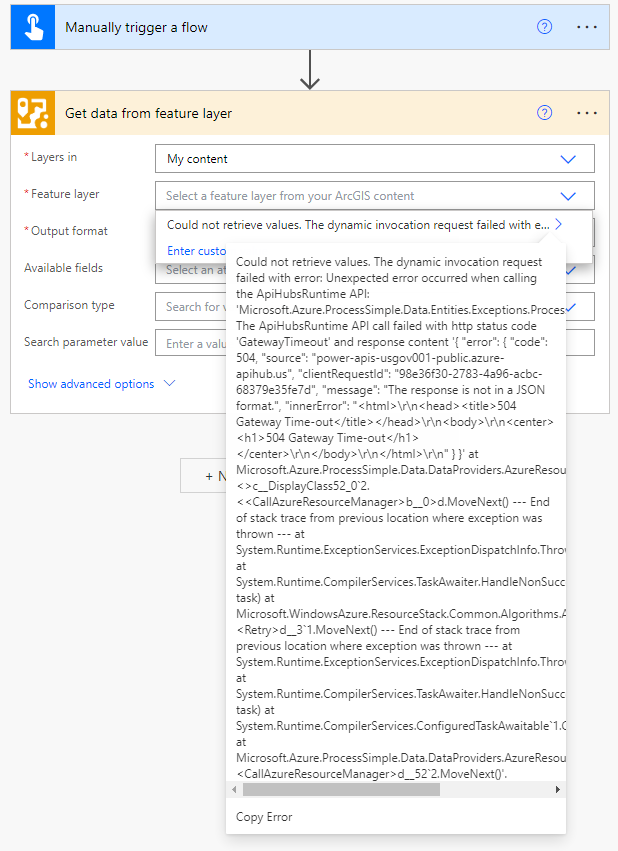Screen dimensions: 618x851
Task: Expand the Comparison type dropdown chevron
Action: 570,307
